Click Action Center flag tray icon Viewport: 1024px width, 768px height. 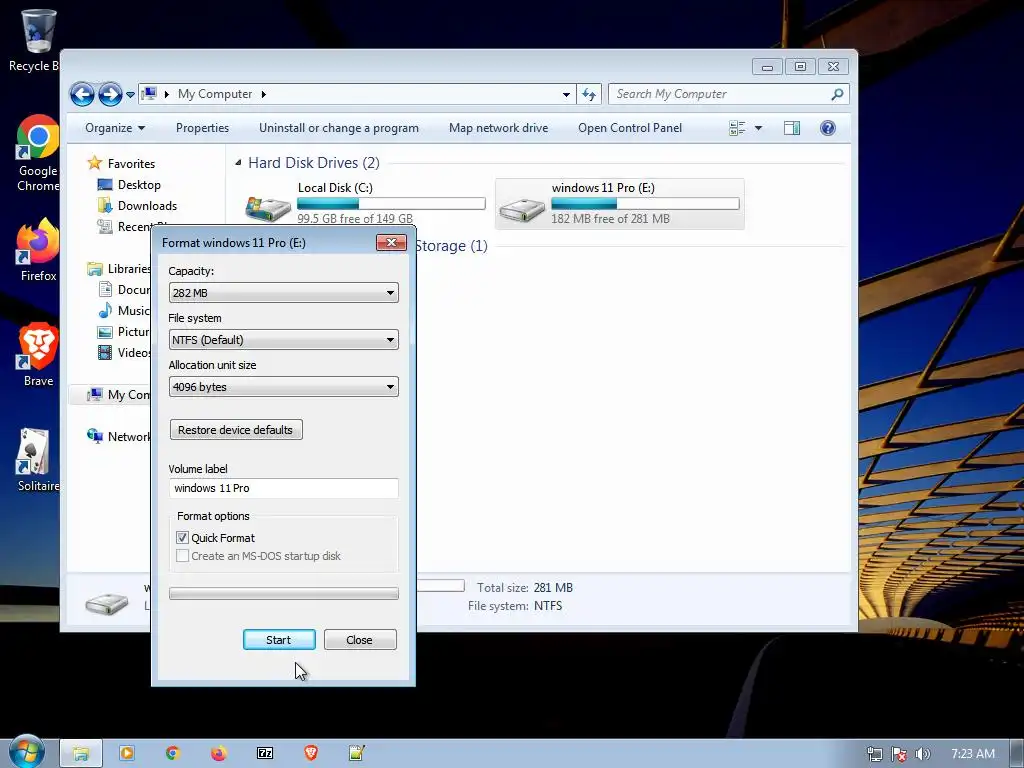[x=899, y=754]
